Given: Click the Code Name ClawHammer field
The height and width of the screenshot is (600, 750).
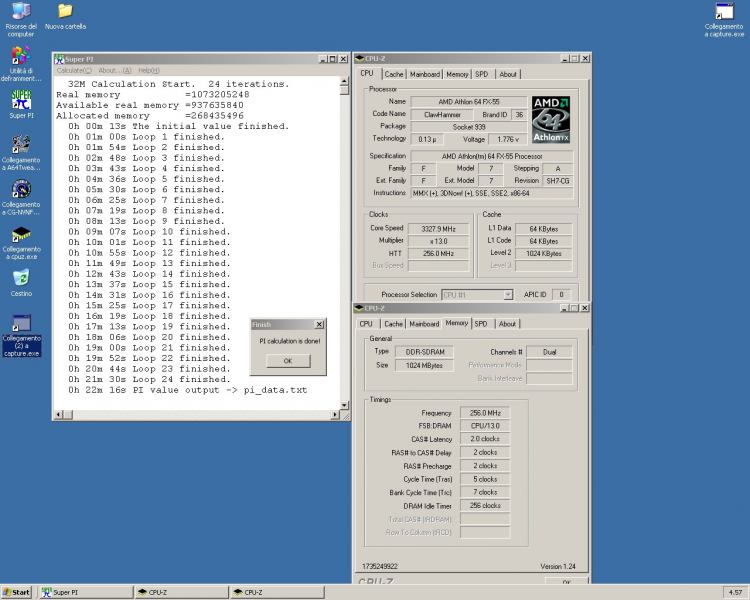Looking at the screenshot, I should point(442,115).
